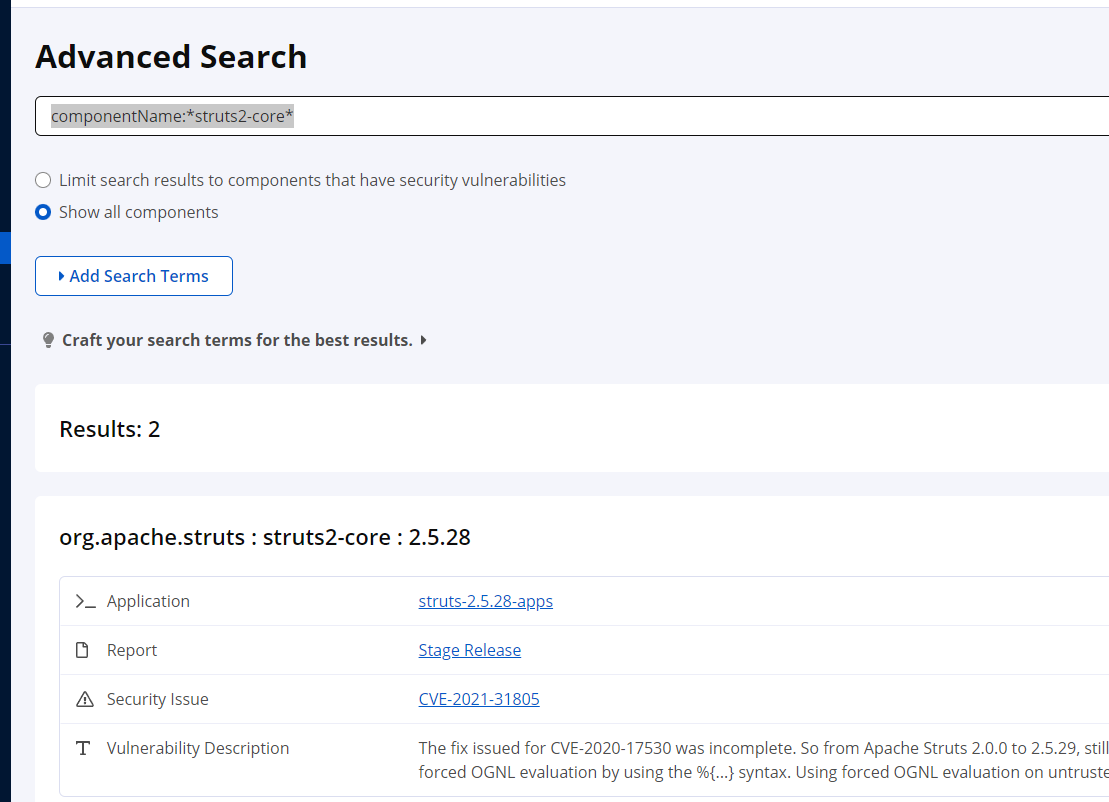Click the componentName search query field
1109x802 pixels.
click(570, 116)
